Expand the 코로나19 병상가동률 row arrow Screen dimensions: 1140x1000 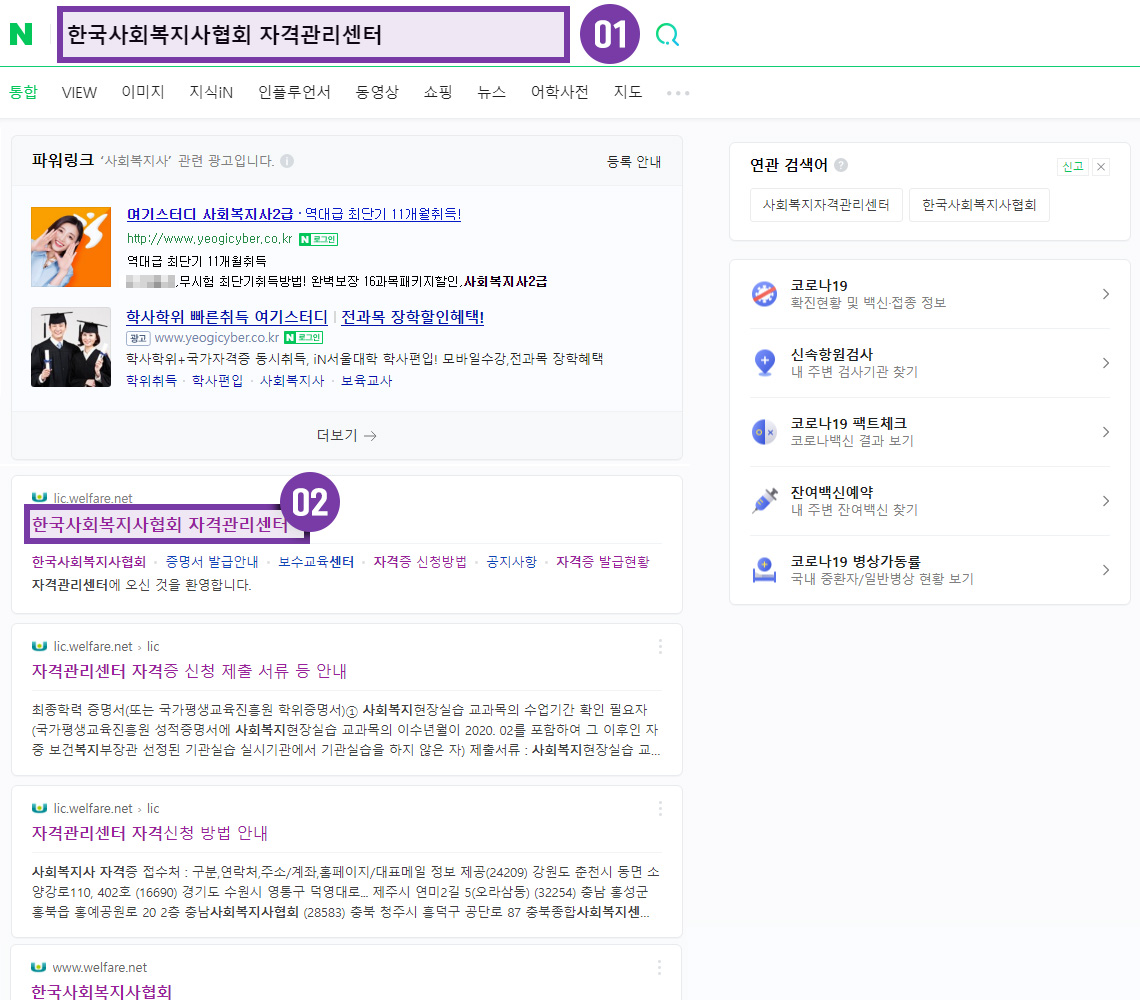click(1105, 570)
